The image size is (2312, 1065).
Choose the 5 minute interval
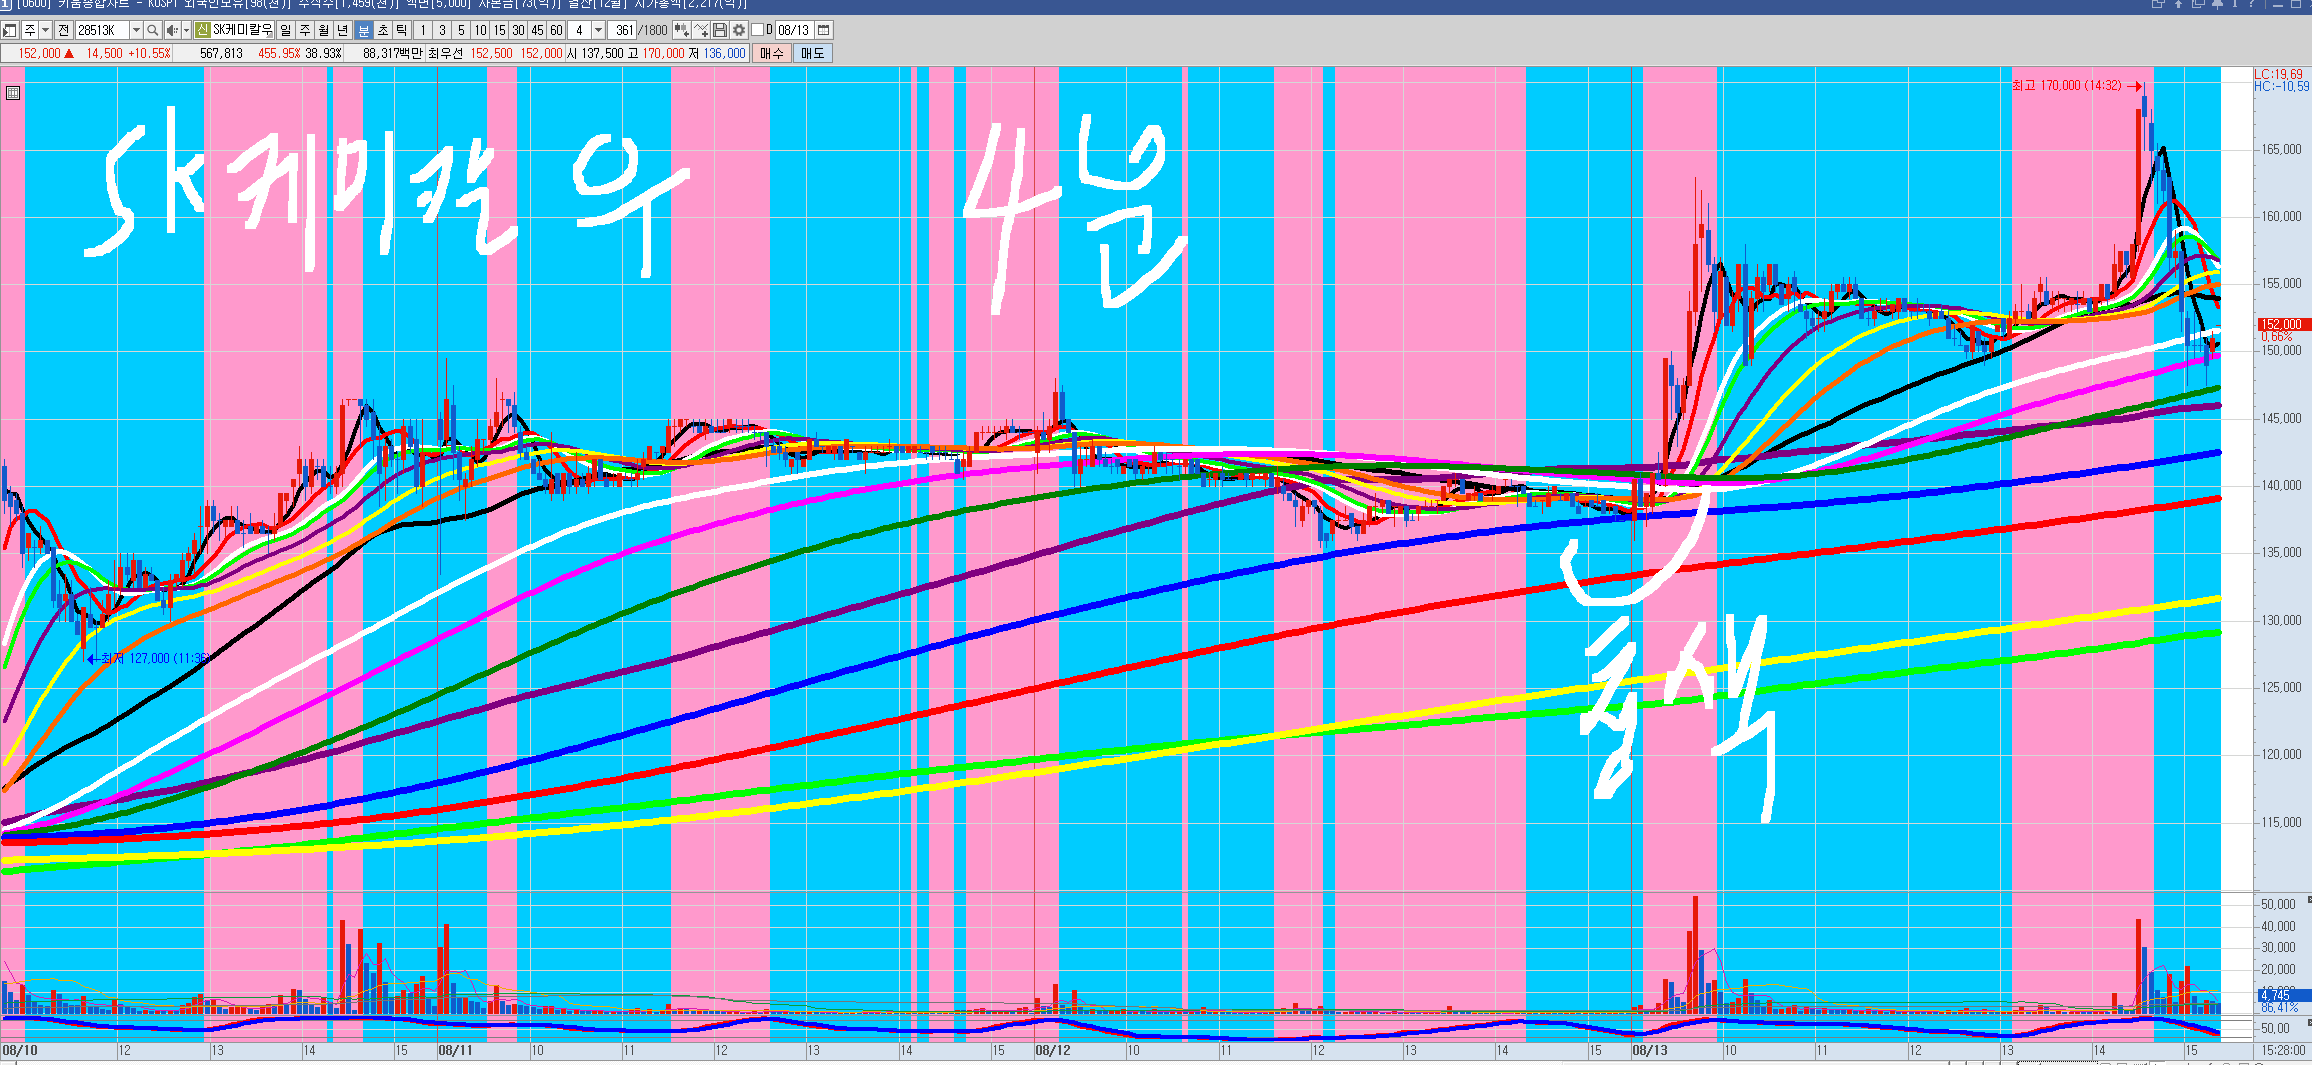[x=461, y=30]
